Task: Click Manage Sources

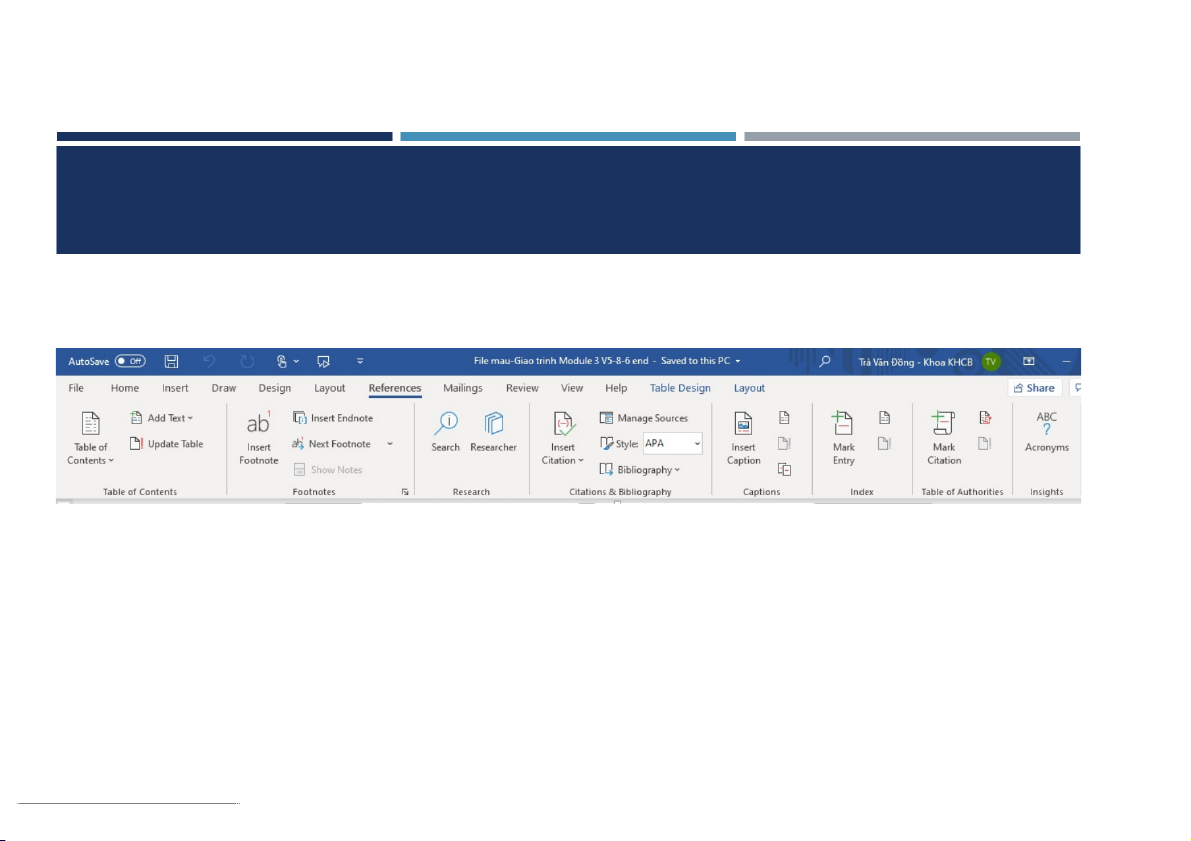Action: coord(643,418)
